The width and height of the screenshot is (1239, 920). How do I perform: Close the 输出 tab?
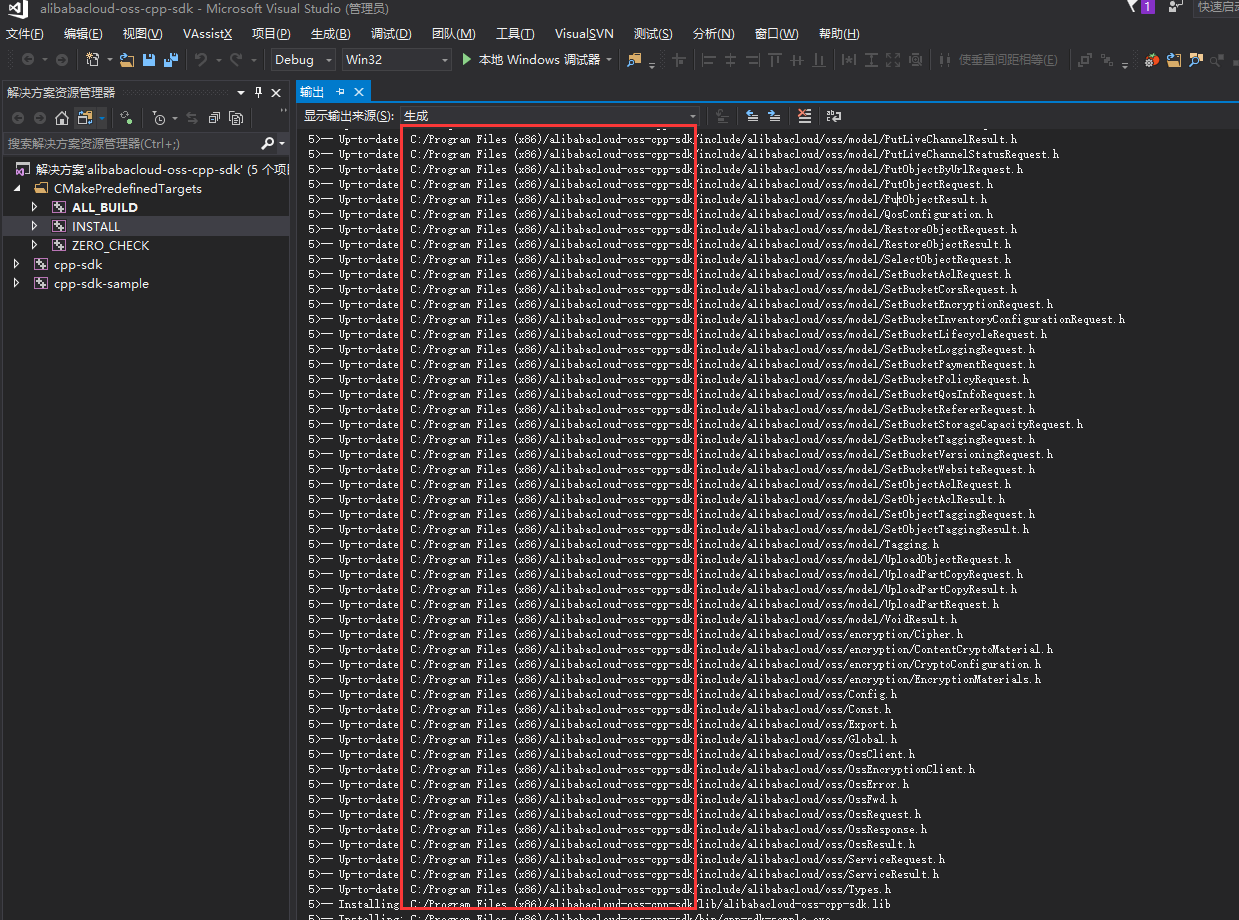pyautogui.click(x=359, y=92)
